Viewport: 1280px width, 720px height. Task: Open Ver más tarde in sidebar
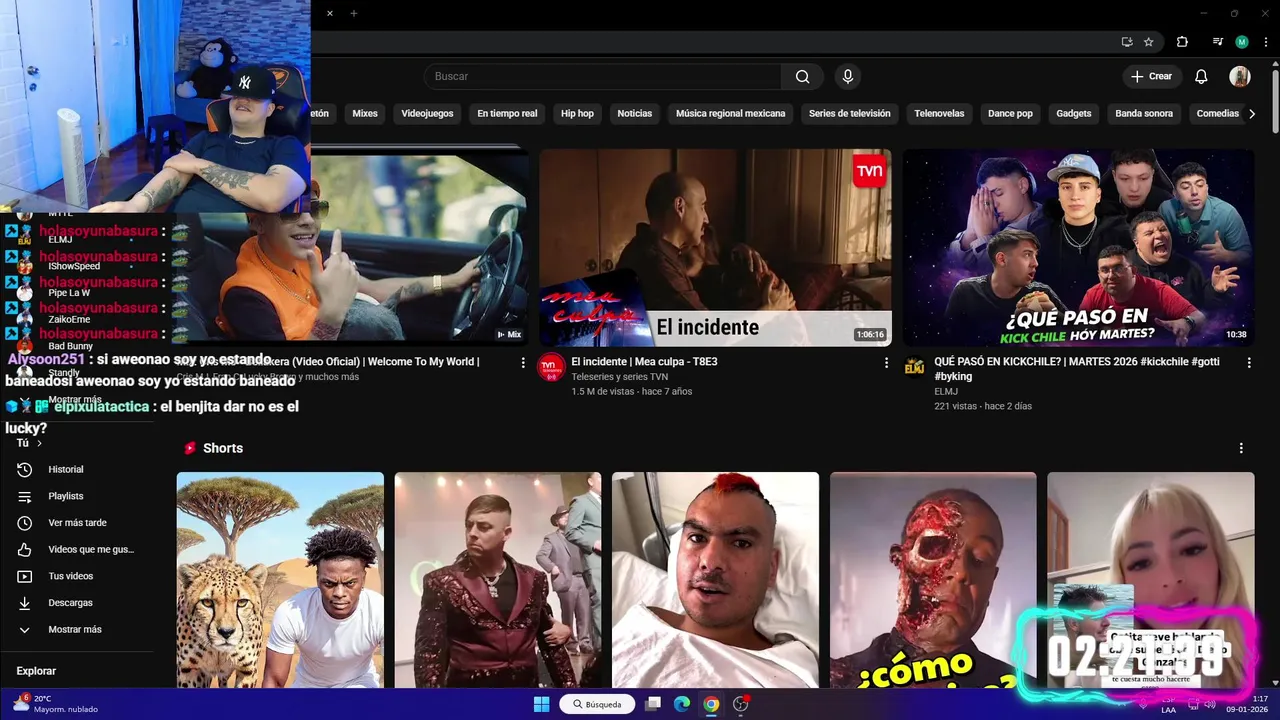click(77, 523)
